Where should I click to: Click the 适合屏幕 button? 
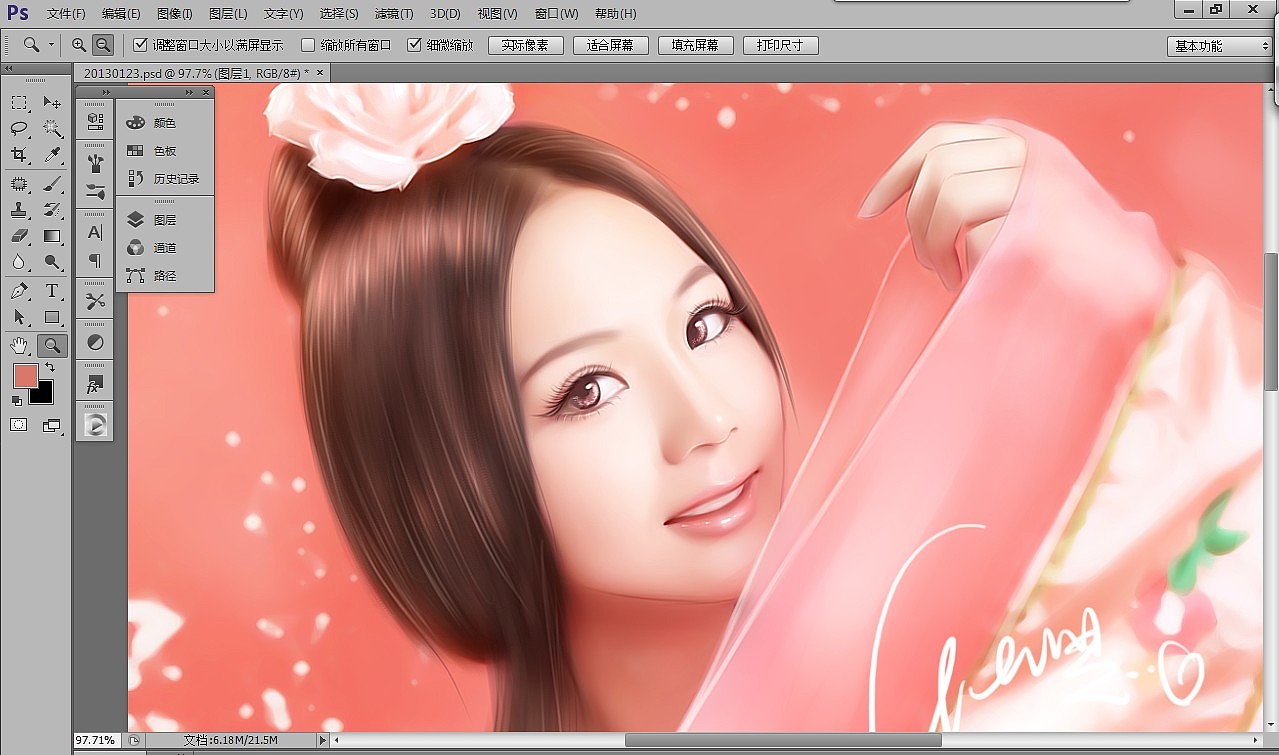click(x=611, y=46)
